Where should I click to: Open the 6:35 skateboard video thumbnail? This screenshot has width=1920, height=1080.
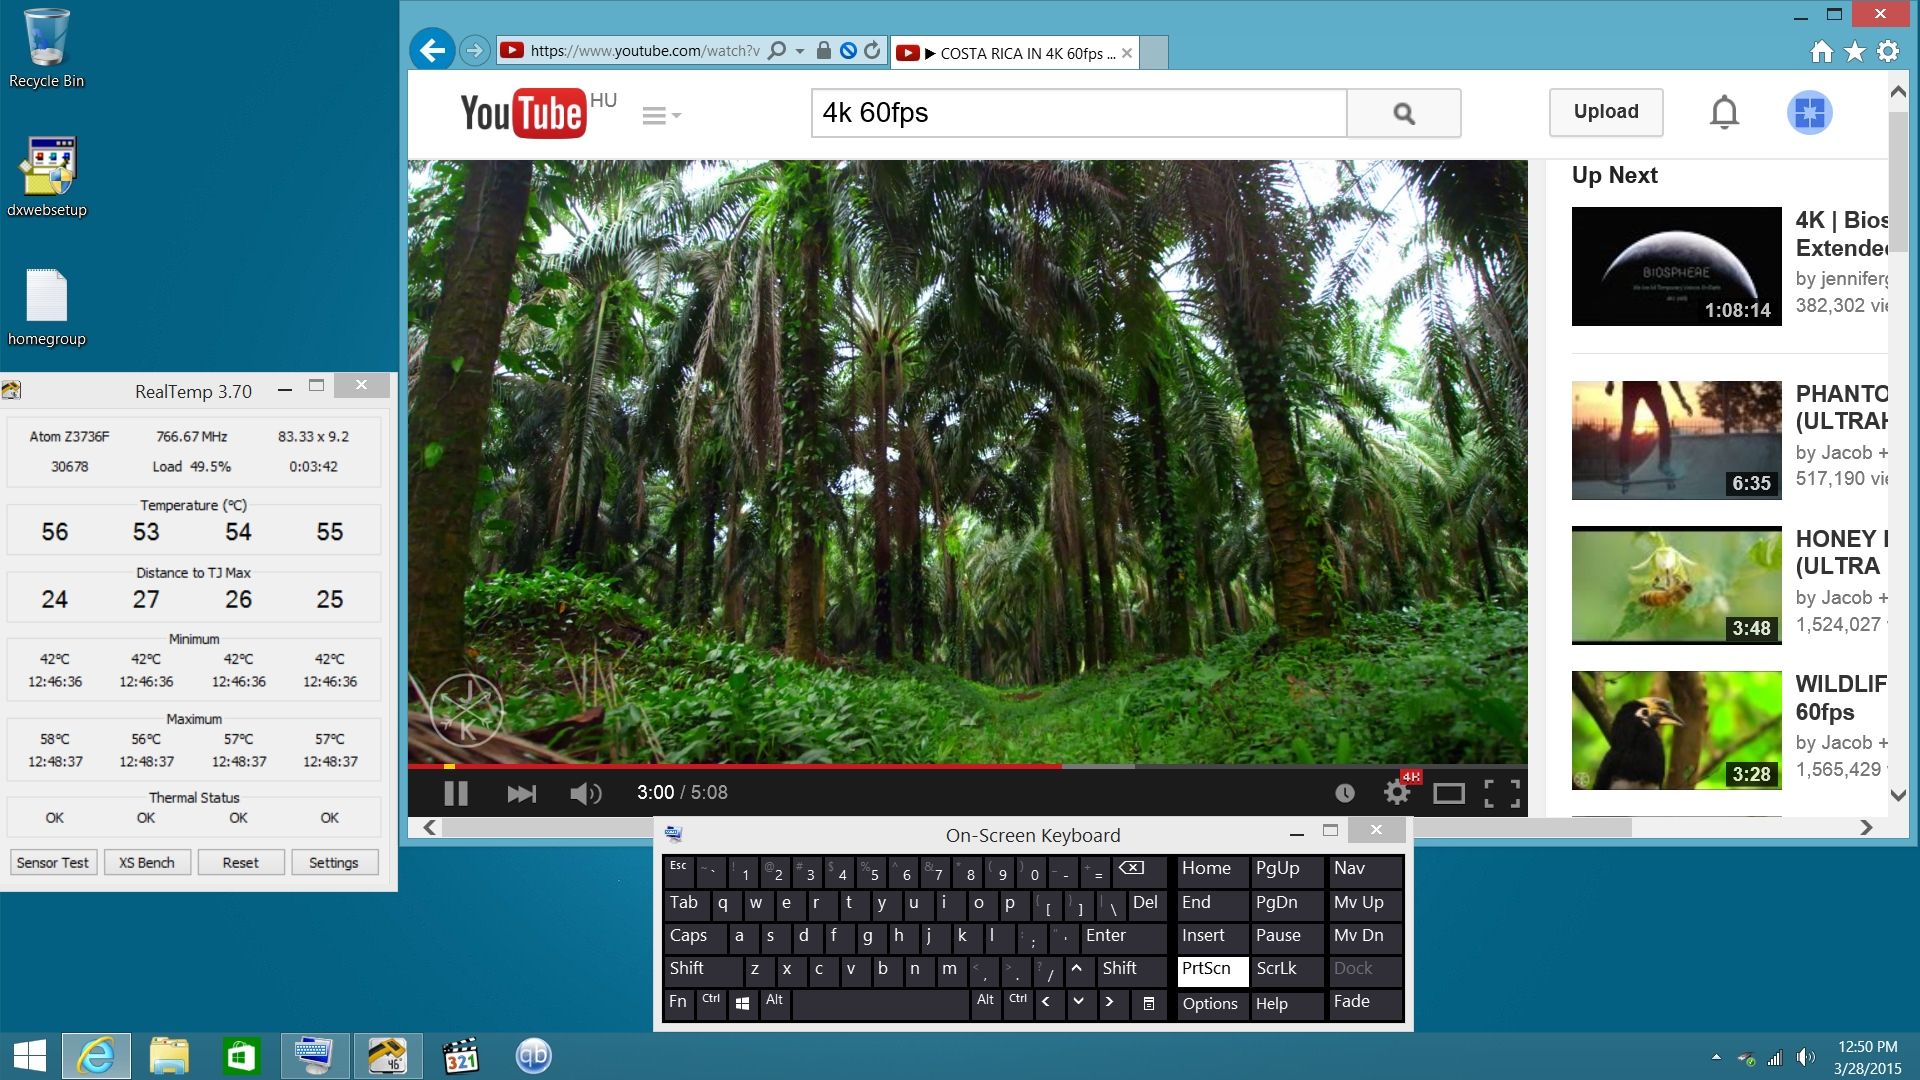(1677, 440)
